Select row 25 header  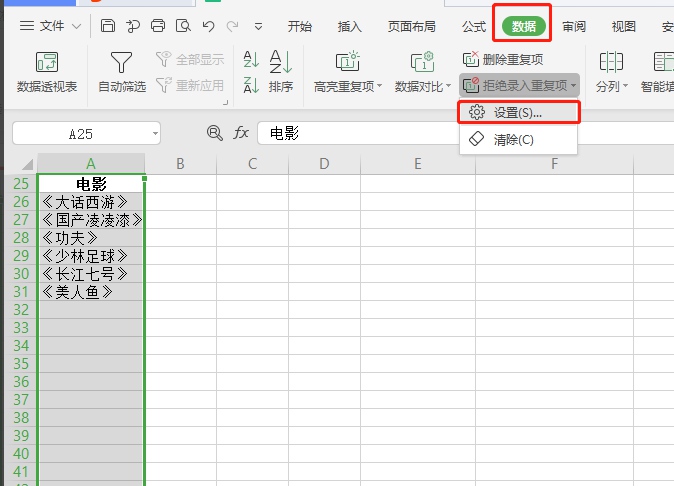tap(21, 183)
